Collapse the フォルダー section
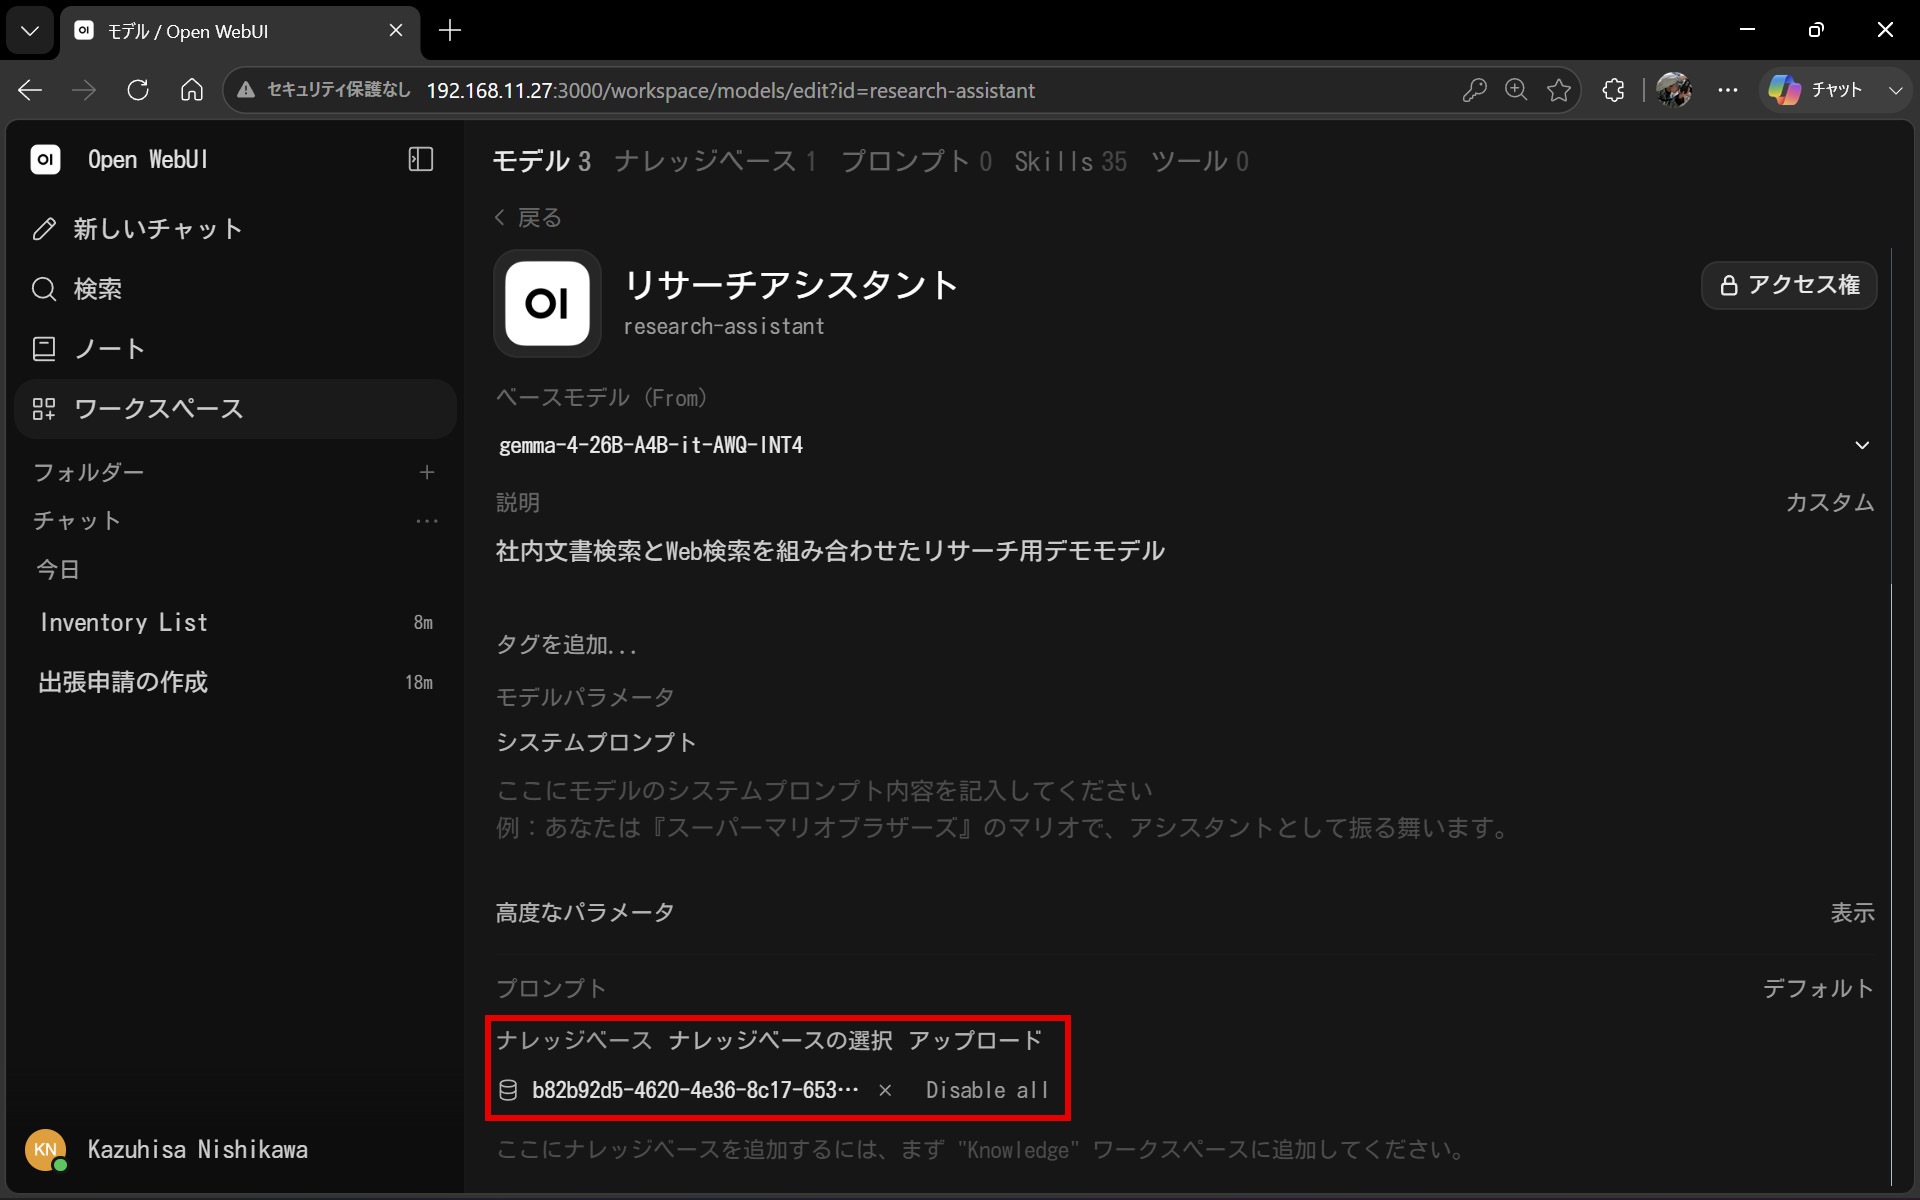 (x=88, y=472)
